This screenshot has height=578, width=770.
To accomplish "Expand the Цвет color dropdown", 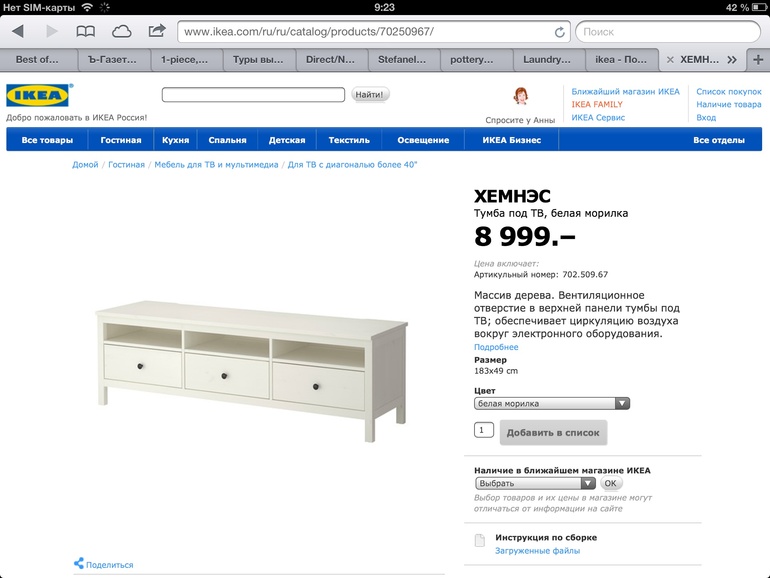I will (551, 403).
